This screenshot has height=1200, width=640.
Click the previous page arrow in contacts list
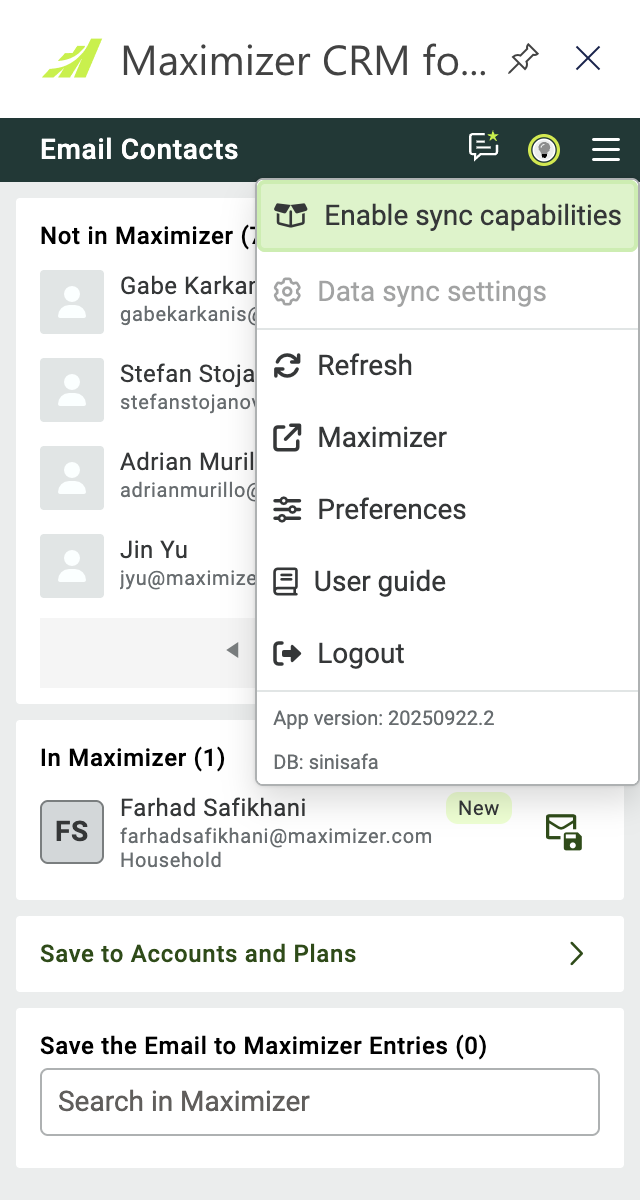click(232, 651)
